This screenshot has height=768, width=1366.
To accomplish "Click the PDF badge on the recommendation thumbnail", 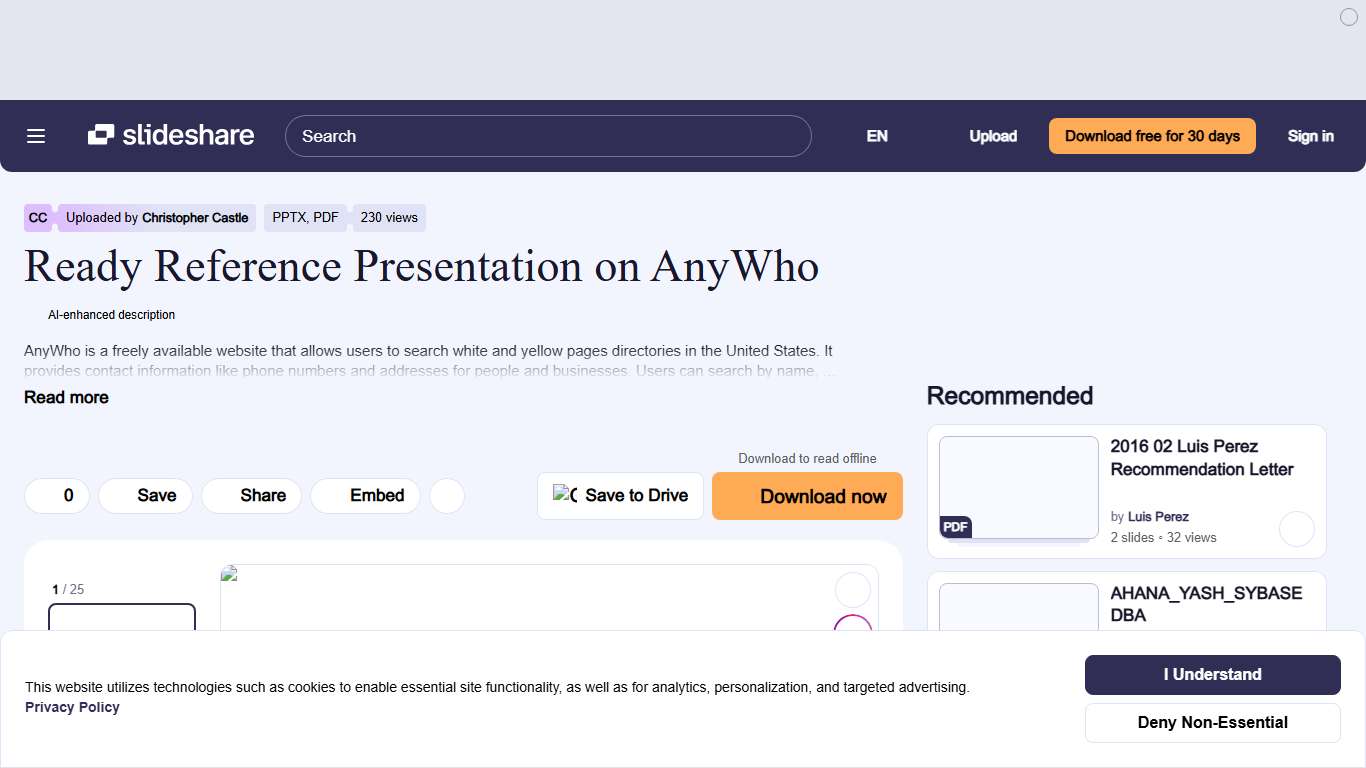I will tap(955, 527).
